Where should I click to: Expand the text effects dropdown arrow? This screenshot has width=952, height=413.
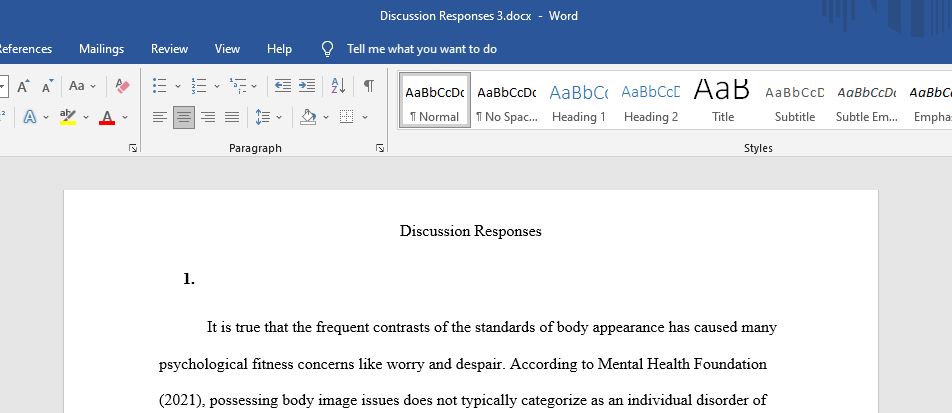click(x=46, y=117)
